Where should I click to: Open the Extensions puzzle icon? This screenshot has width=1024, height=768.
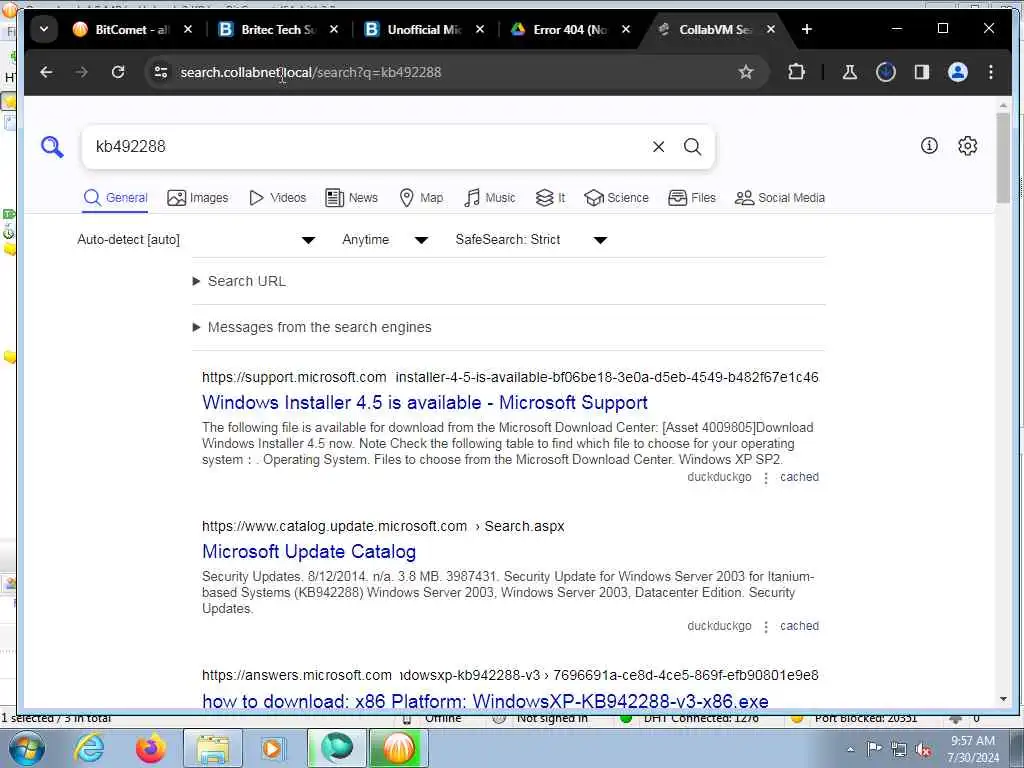[x=796, y=72]
